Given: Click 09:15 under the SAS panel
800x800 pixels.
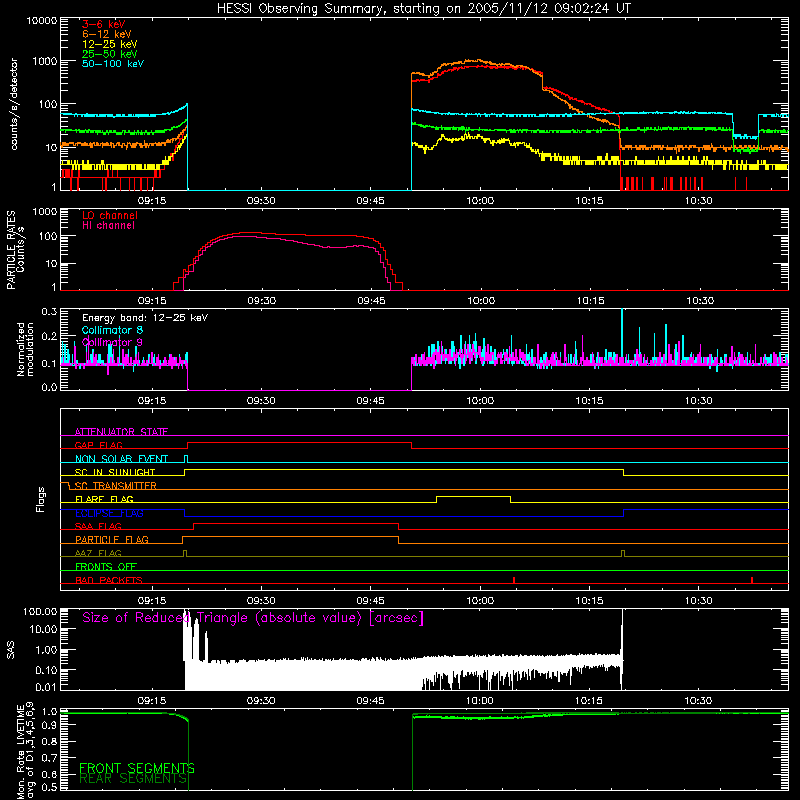Looking at the screenshot, I should click(152, 701).
